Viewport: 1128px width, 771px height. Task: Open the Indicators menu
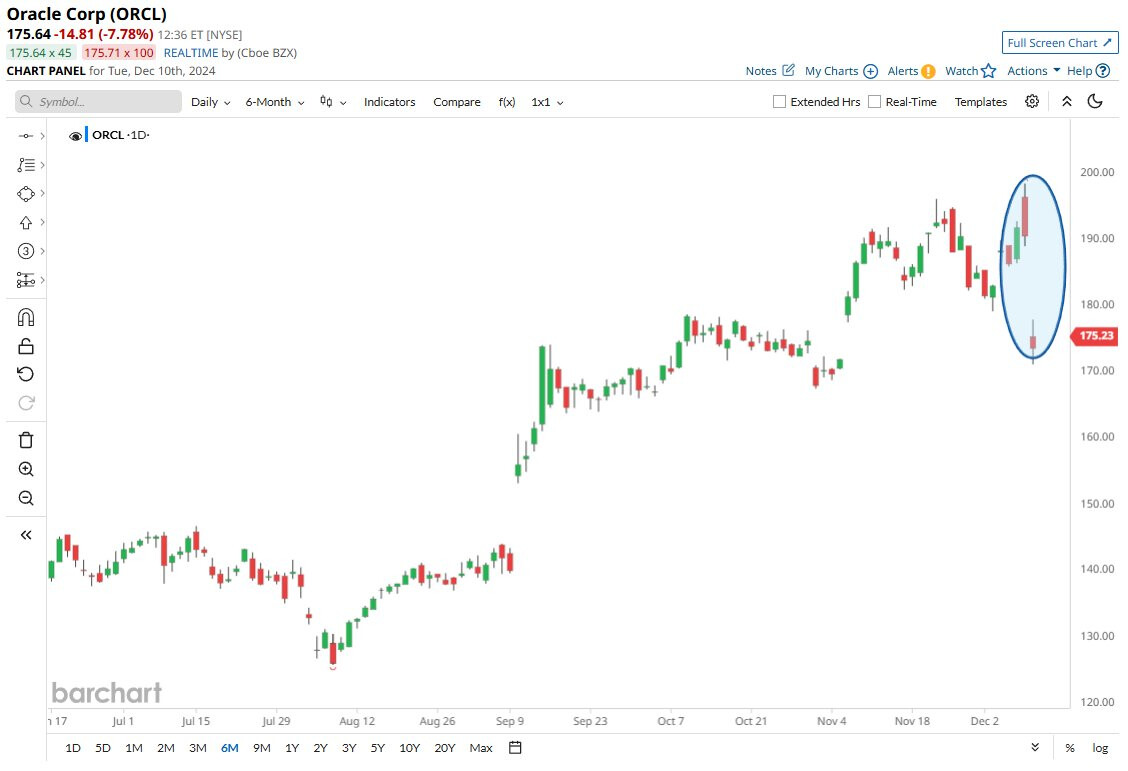(x=389, y=102)
